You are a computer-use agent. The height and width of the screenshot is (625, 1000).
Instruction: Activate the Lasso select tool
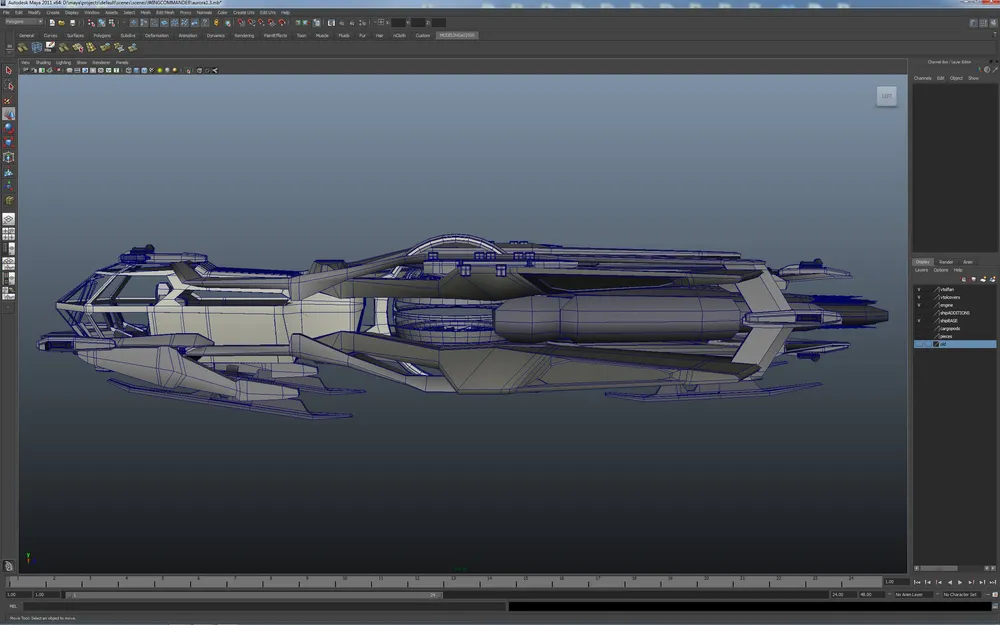point(8,86)
